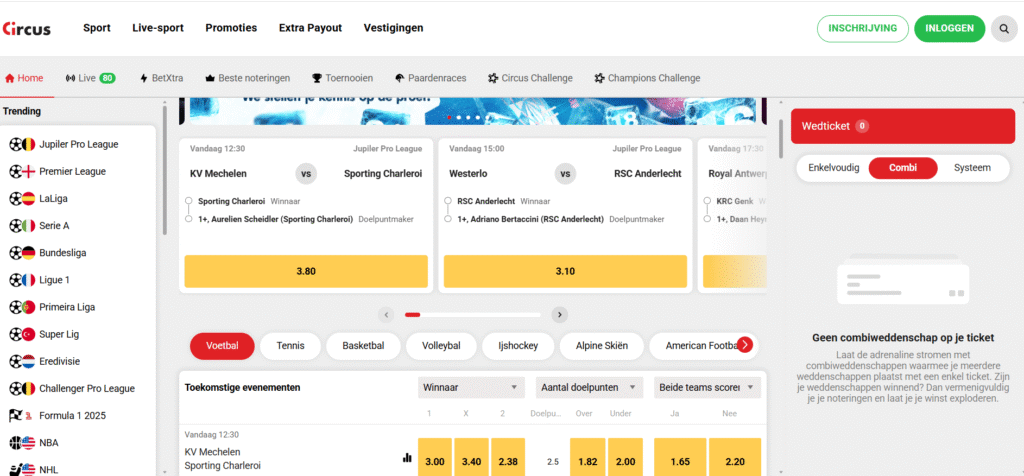Click the Serie A Italy flag icon
Screen dimensions: 1024x476
[x=29, y=226]
